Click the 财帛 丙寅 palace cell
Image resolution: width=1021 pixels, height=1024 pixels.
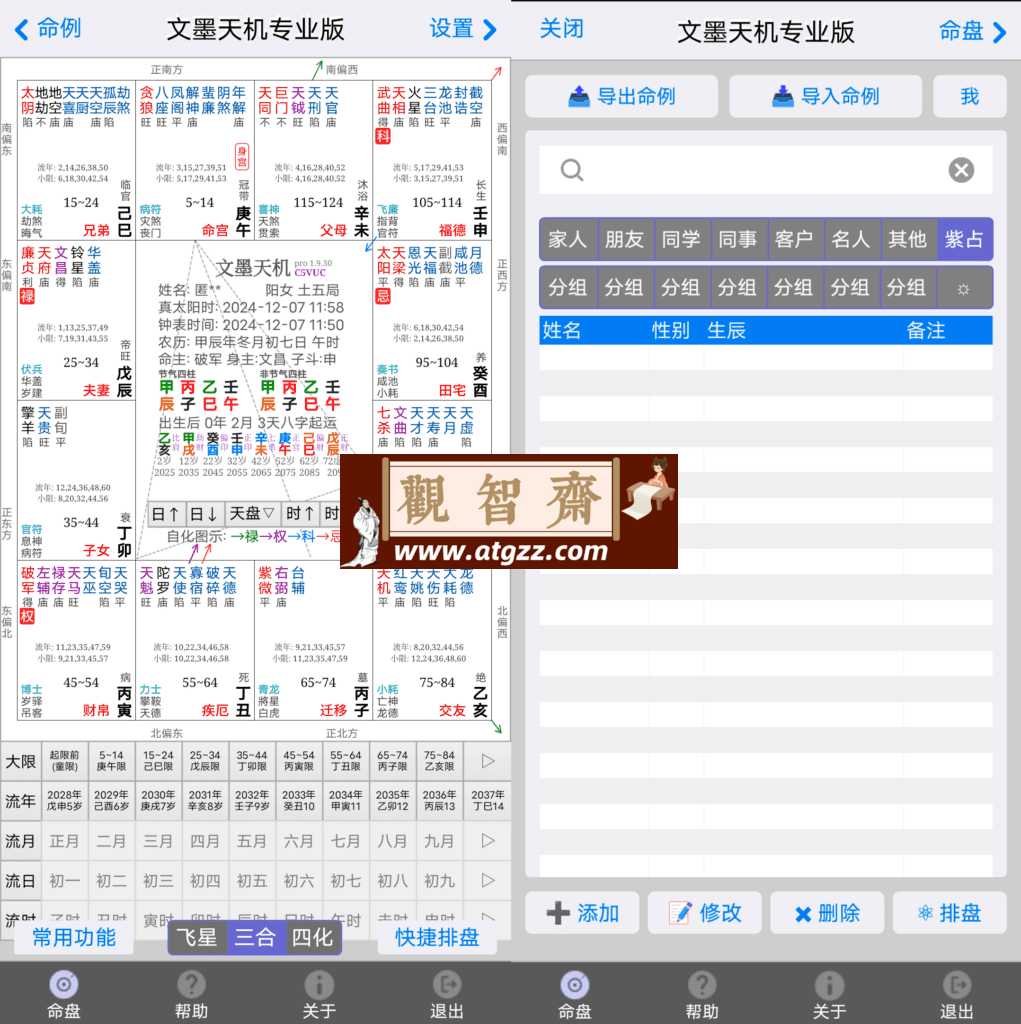[x=76, y=641]
